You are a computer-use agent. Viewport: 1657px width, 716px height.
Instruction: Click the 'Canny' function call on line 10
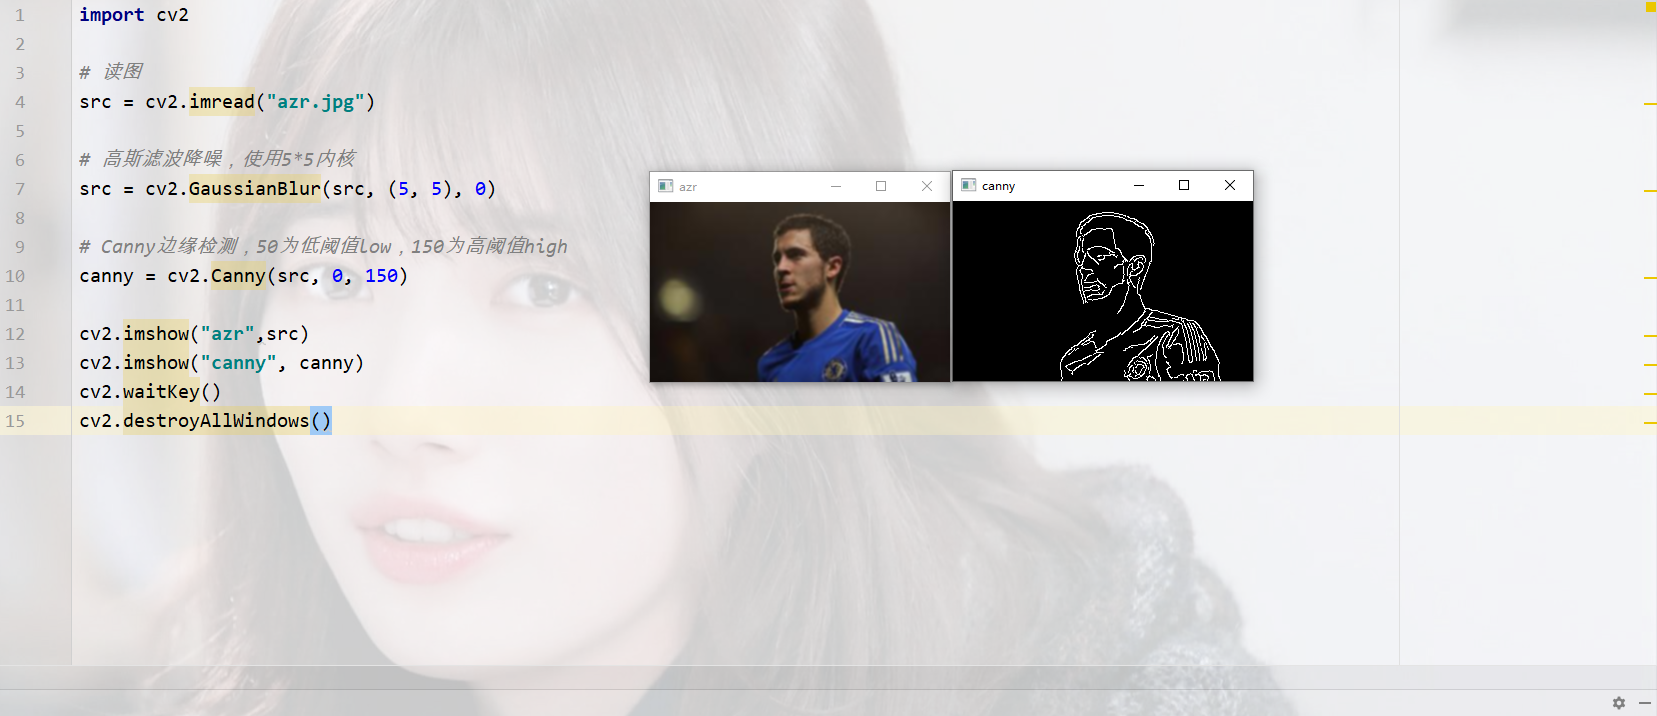pyautogui.click(x=238, y=276)
